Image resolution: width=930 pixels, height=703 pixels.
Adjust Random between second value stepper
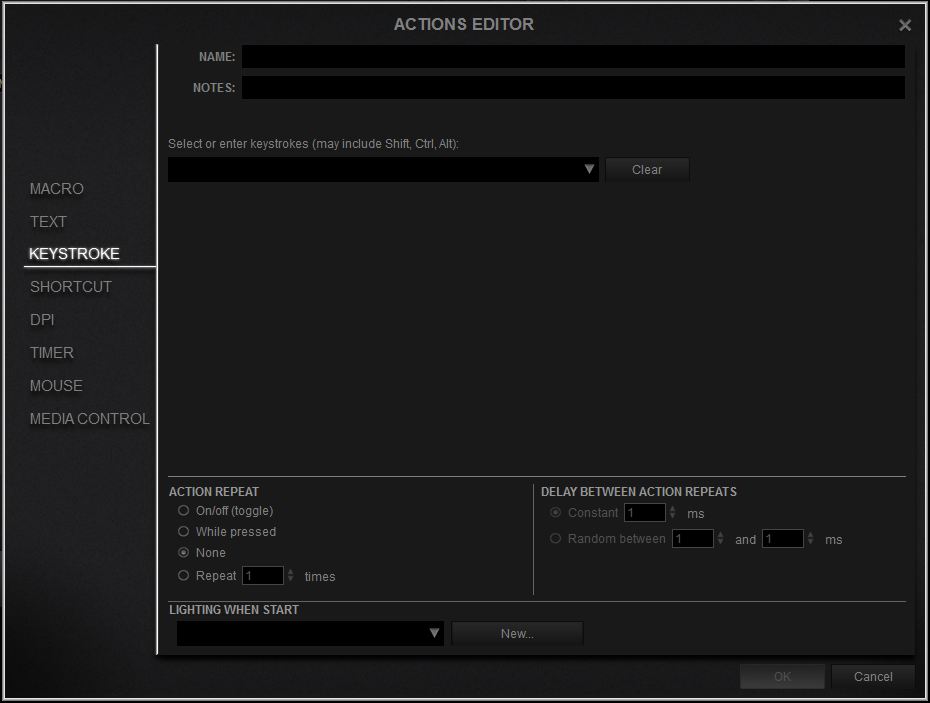point(810,539)
